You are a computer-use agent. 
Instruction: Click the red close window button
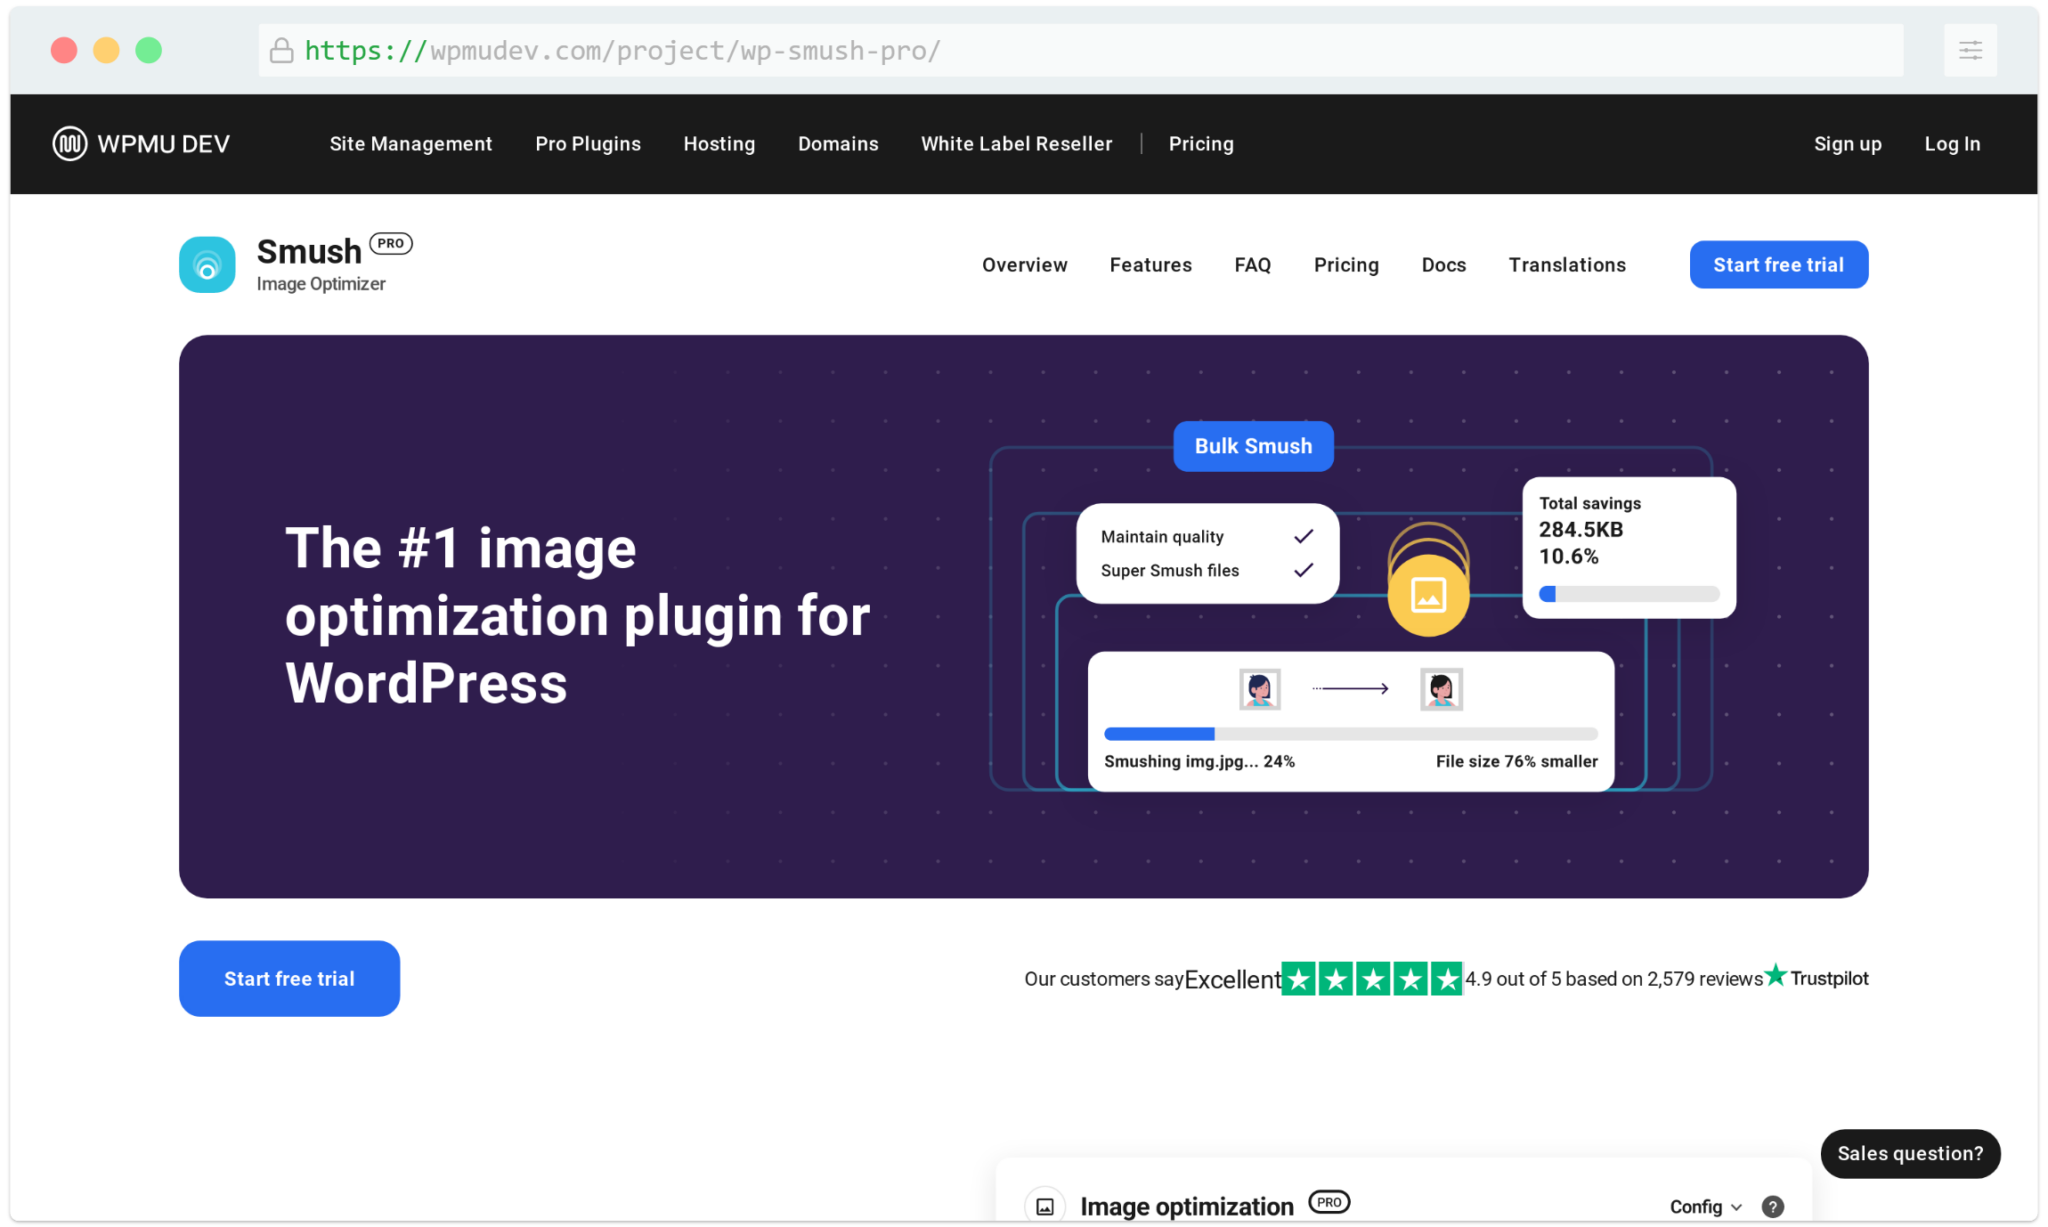click(x=64, y=50)
